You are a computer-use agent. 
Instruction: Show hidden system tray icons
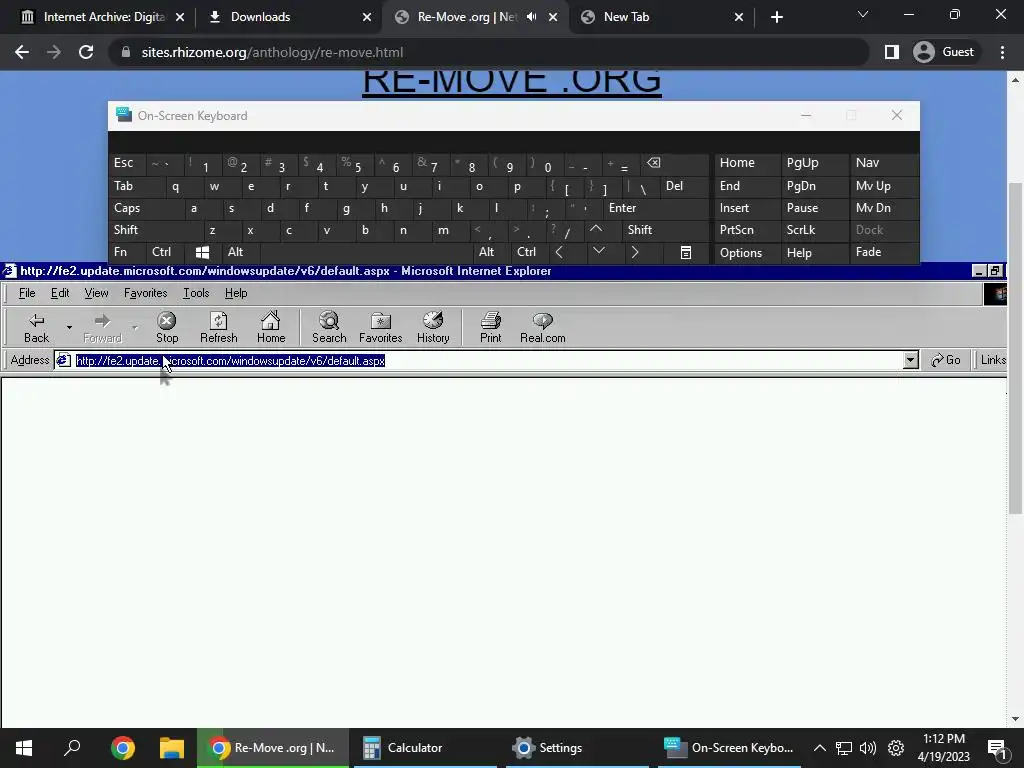[x=820, y=748]
